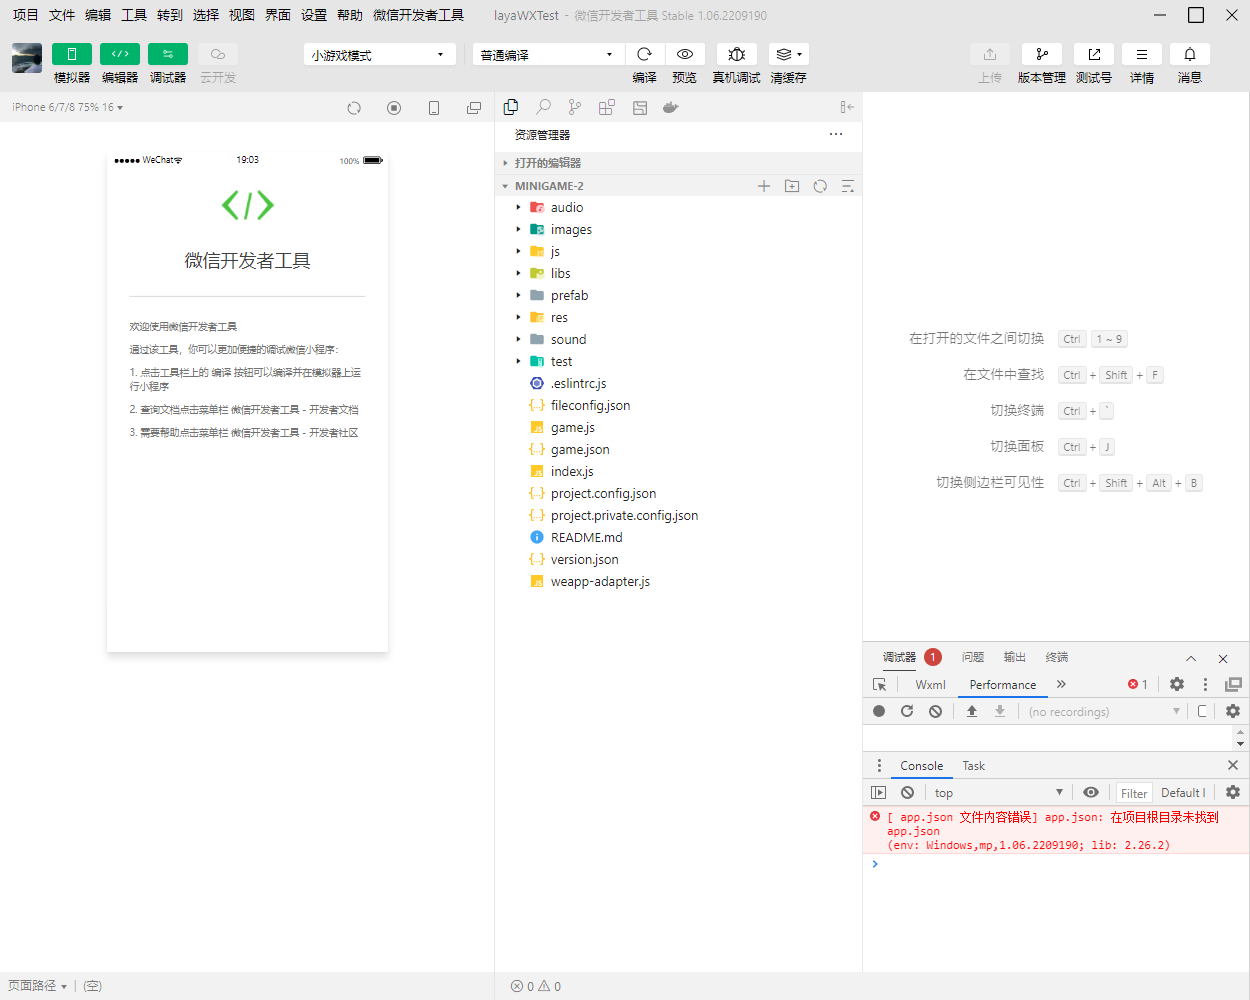Click the new file plus icon
This screenshot has width=1250, height=1000.
coord(764,186)
